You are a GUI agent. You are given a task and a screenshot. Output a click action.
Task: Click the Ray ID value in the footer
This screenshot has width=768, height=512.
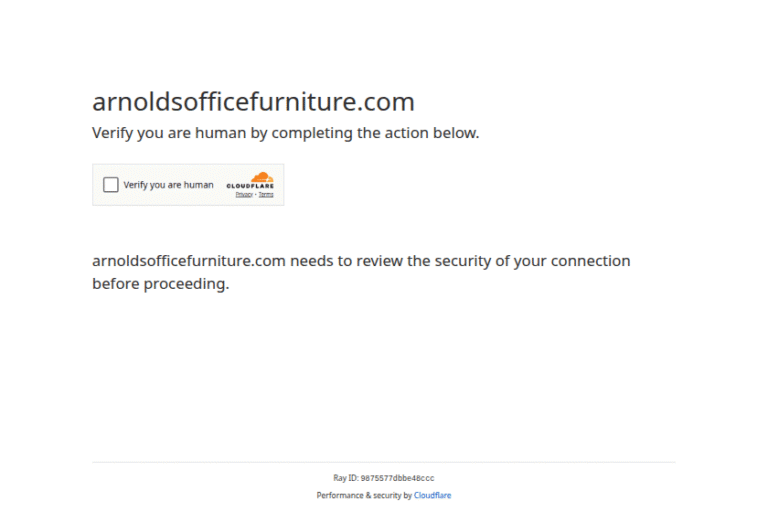[397, 478]
